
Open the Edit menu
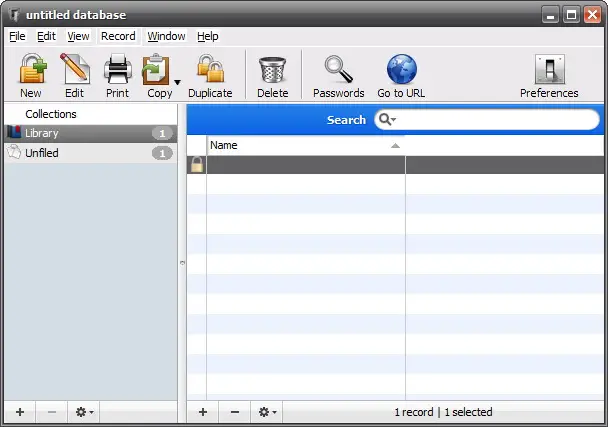point(46,36)
